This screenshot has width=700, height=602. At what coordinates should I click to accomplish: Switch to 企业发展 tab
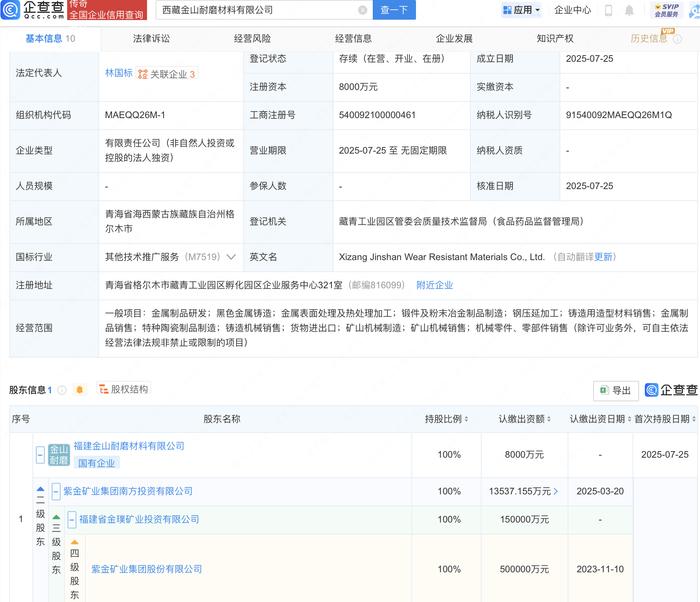click(454, 38)
